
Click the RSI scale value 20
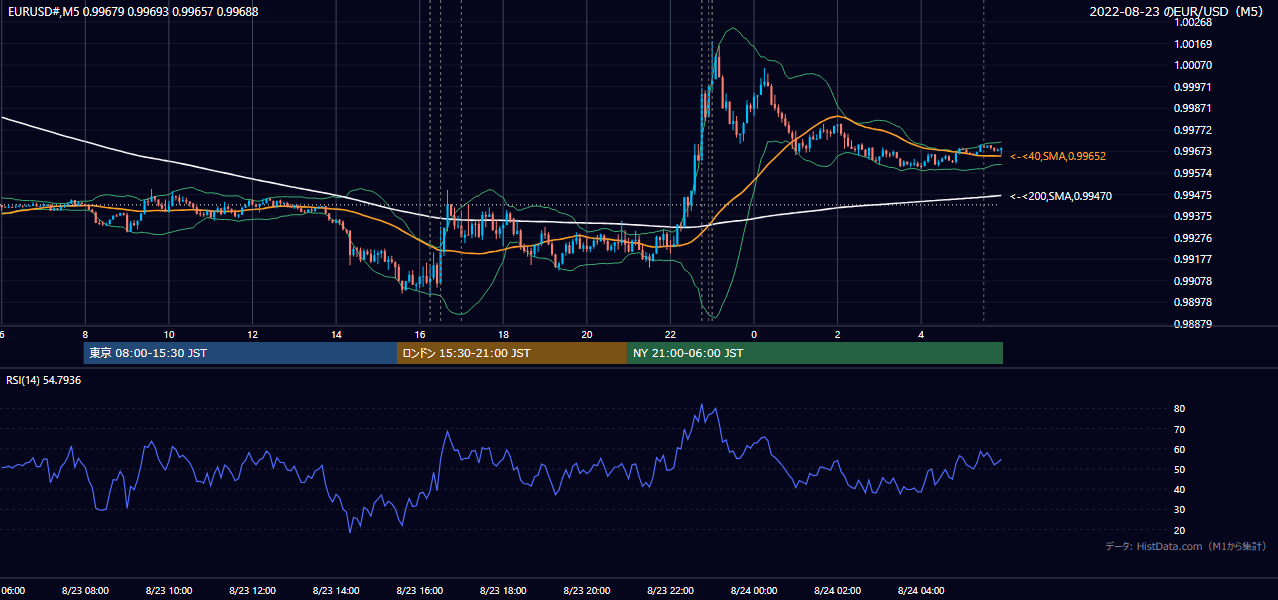pyautogui.click(x=1180, y=530)
